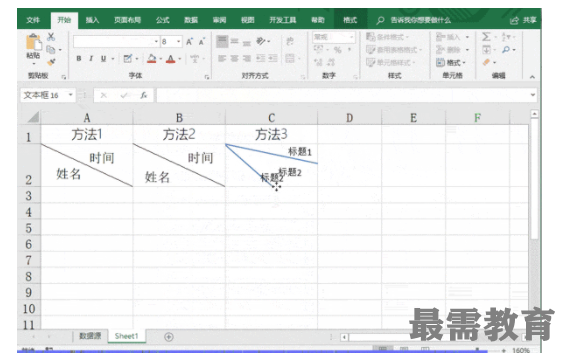Click the Copy icon in clipboard group
This screenshot has height=364, width=561.
[x=51, y=49]
